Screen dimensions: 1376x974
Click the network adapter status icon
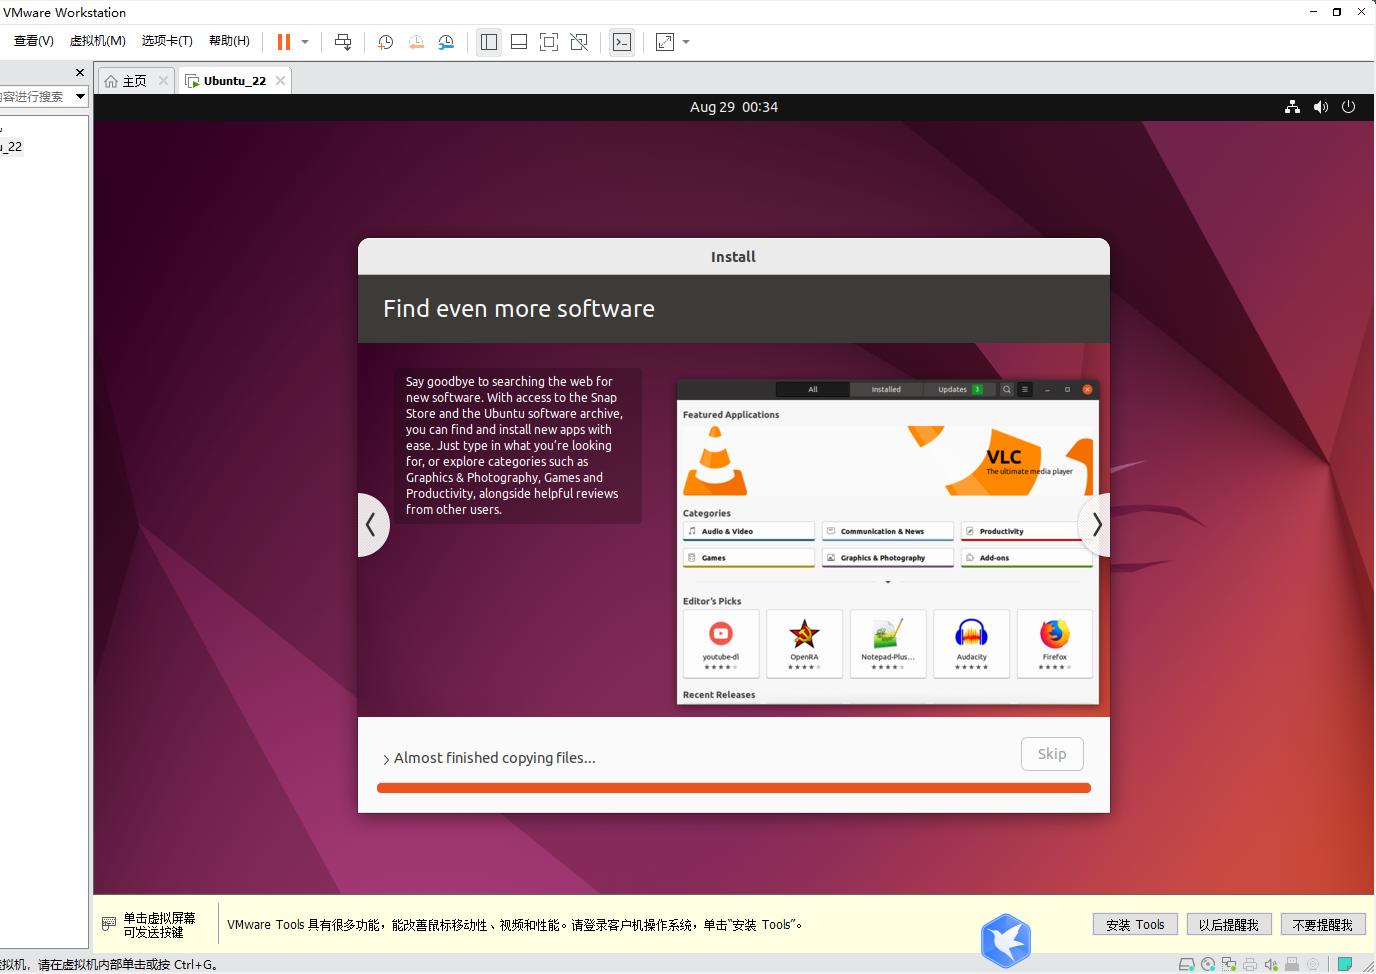[1229, 965]
